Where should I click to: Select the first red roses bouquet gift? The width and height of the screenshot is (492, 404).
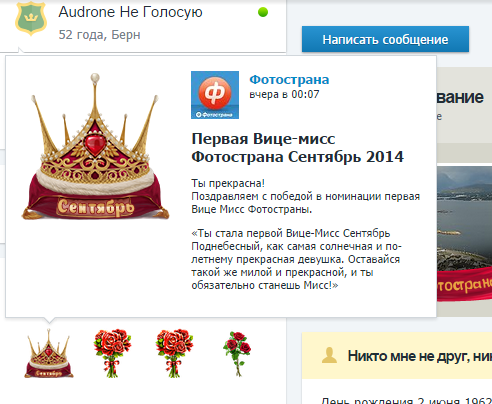(112, 353)
